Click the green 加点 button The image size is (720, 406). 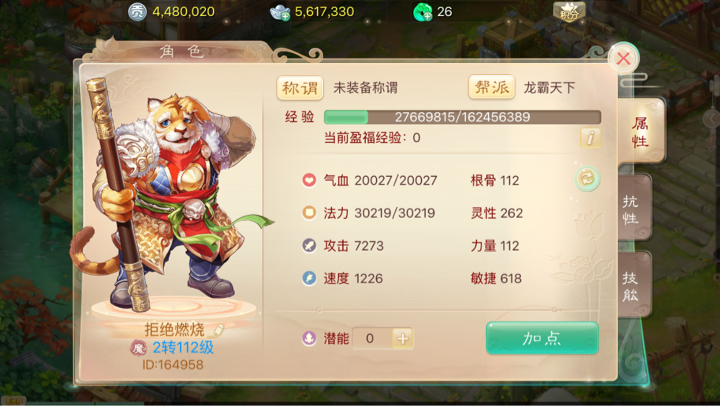542,338
